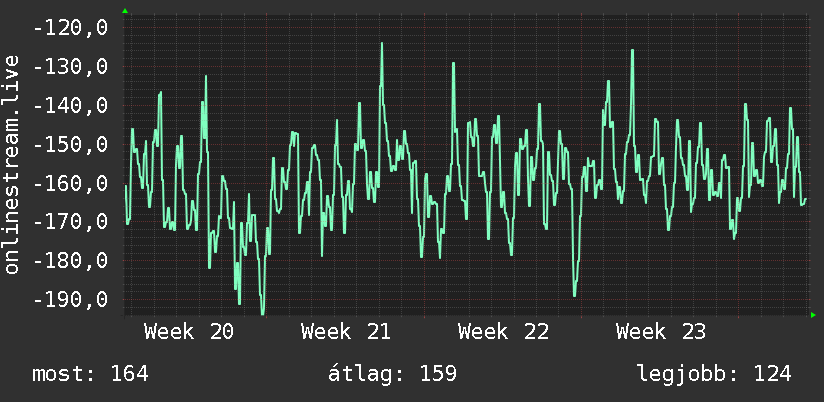Click the -180,0 y-axis value
The image size is (824, 402).
(x=70, y=261)
